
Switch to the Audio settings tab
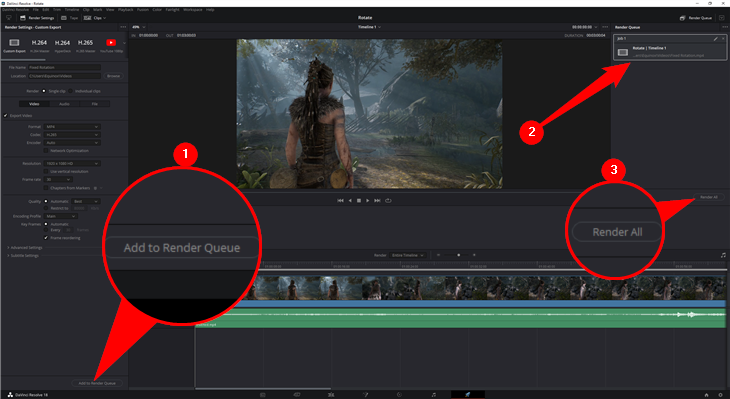coord(64,104)
